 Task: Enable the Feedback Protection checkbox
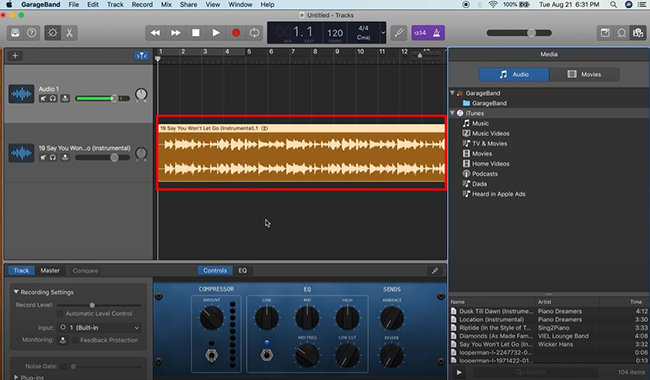(75, 340)
